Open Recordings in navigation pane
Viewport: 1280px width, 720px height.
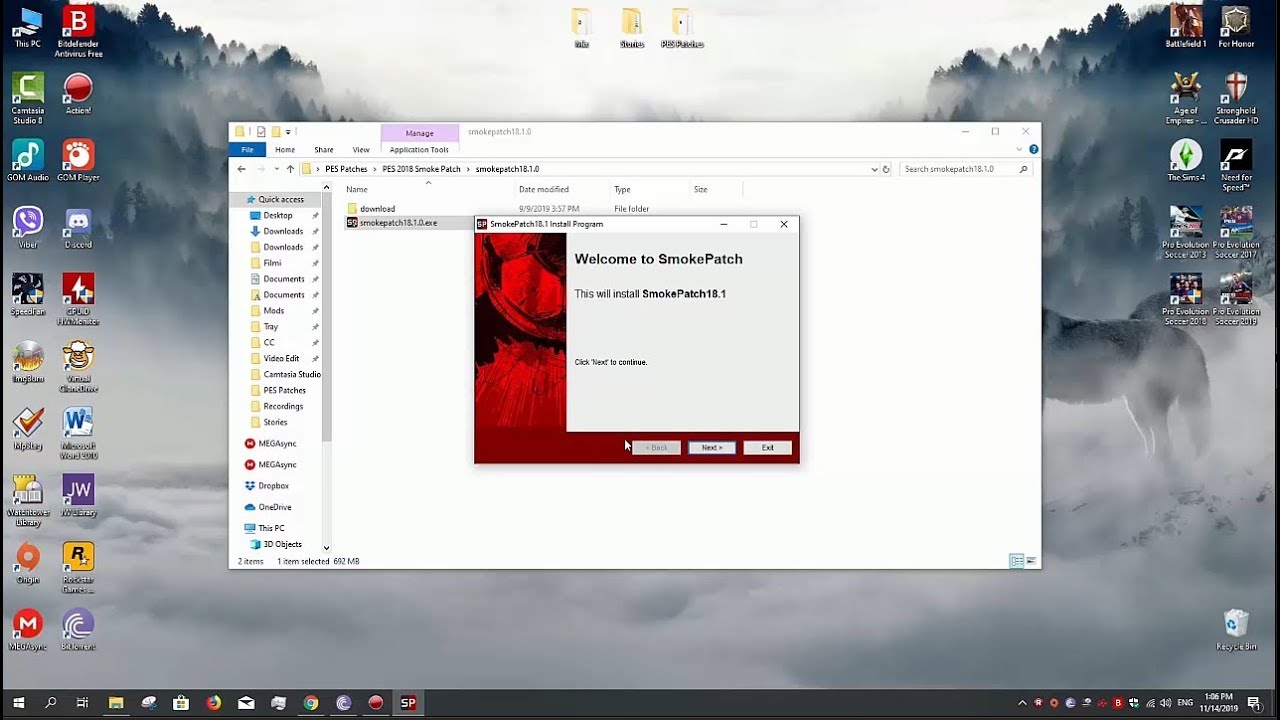283,406
